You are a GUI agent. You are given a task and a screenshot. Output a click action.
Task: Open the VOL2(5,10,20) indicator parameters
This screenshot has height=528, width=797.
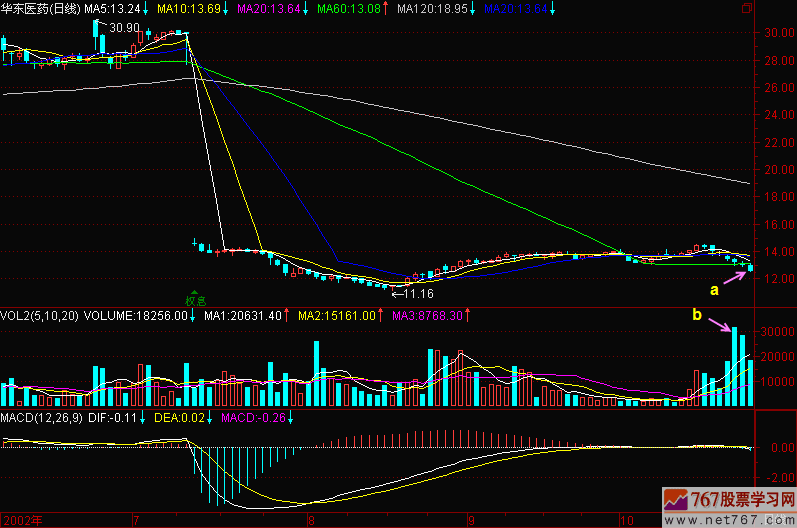[x=38, y=315]
